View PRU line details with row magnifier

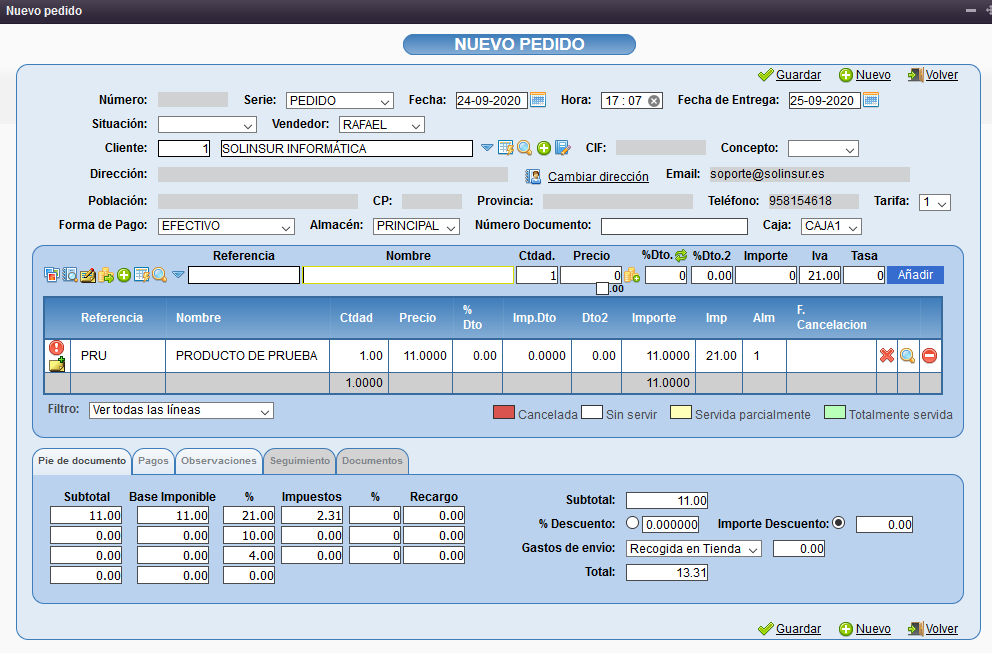pyautogui.click(x=907, y=356)
